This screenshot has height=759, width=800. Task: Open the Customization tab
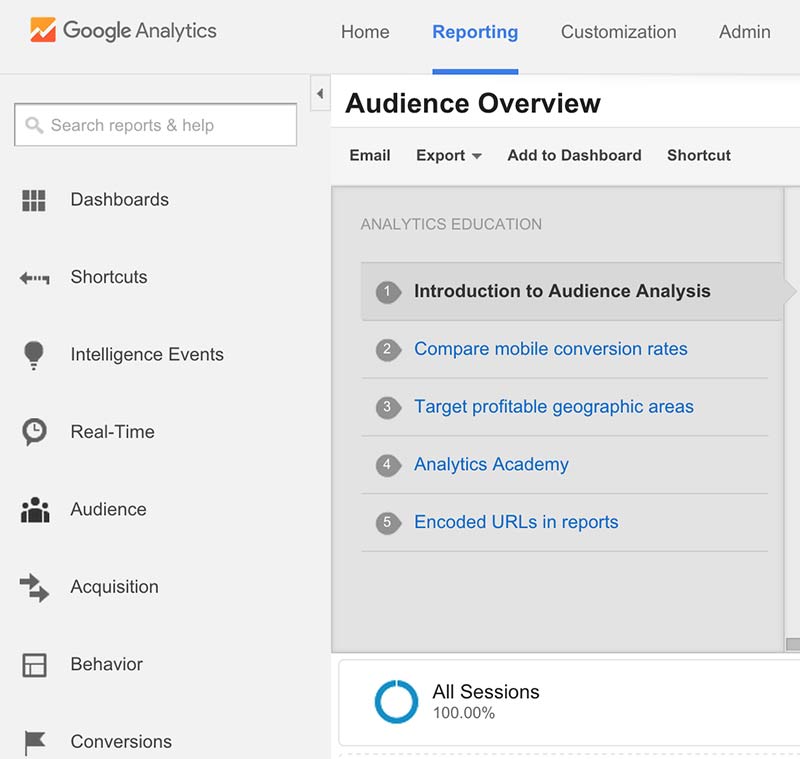click(x=618, y=32)
